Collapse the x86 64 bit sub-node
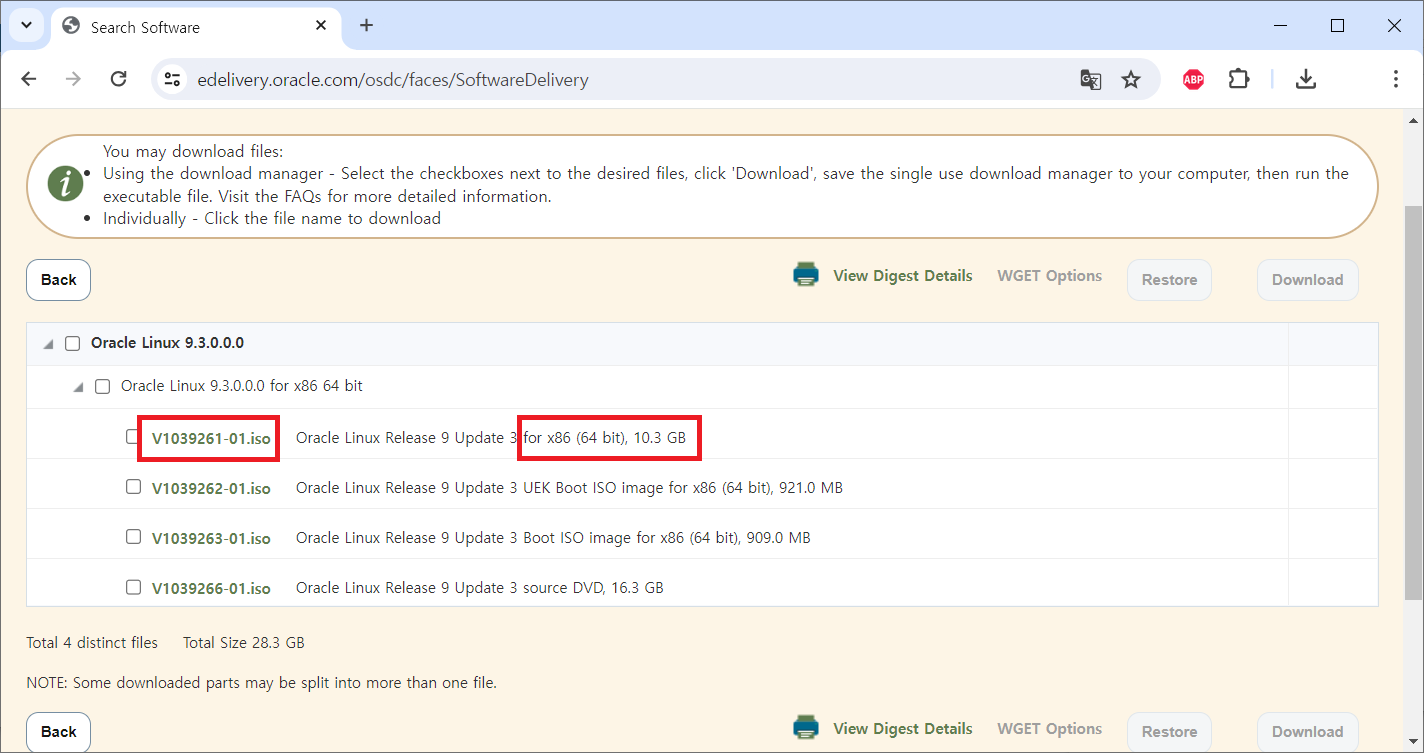The width and height of the screenshot is (1424, 753). [x=78, y=387]
